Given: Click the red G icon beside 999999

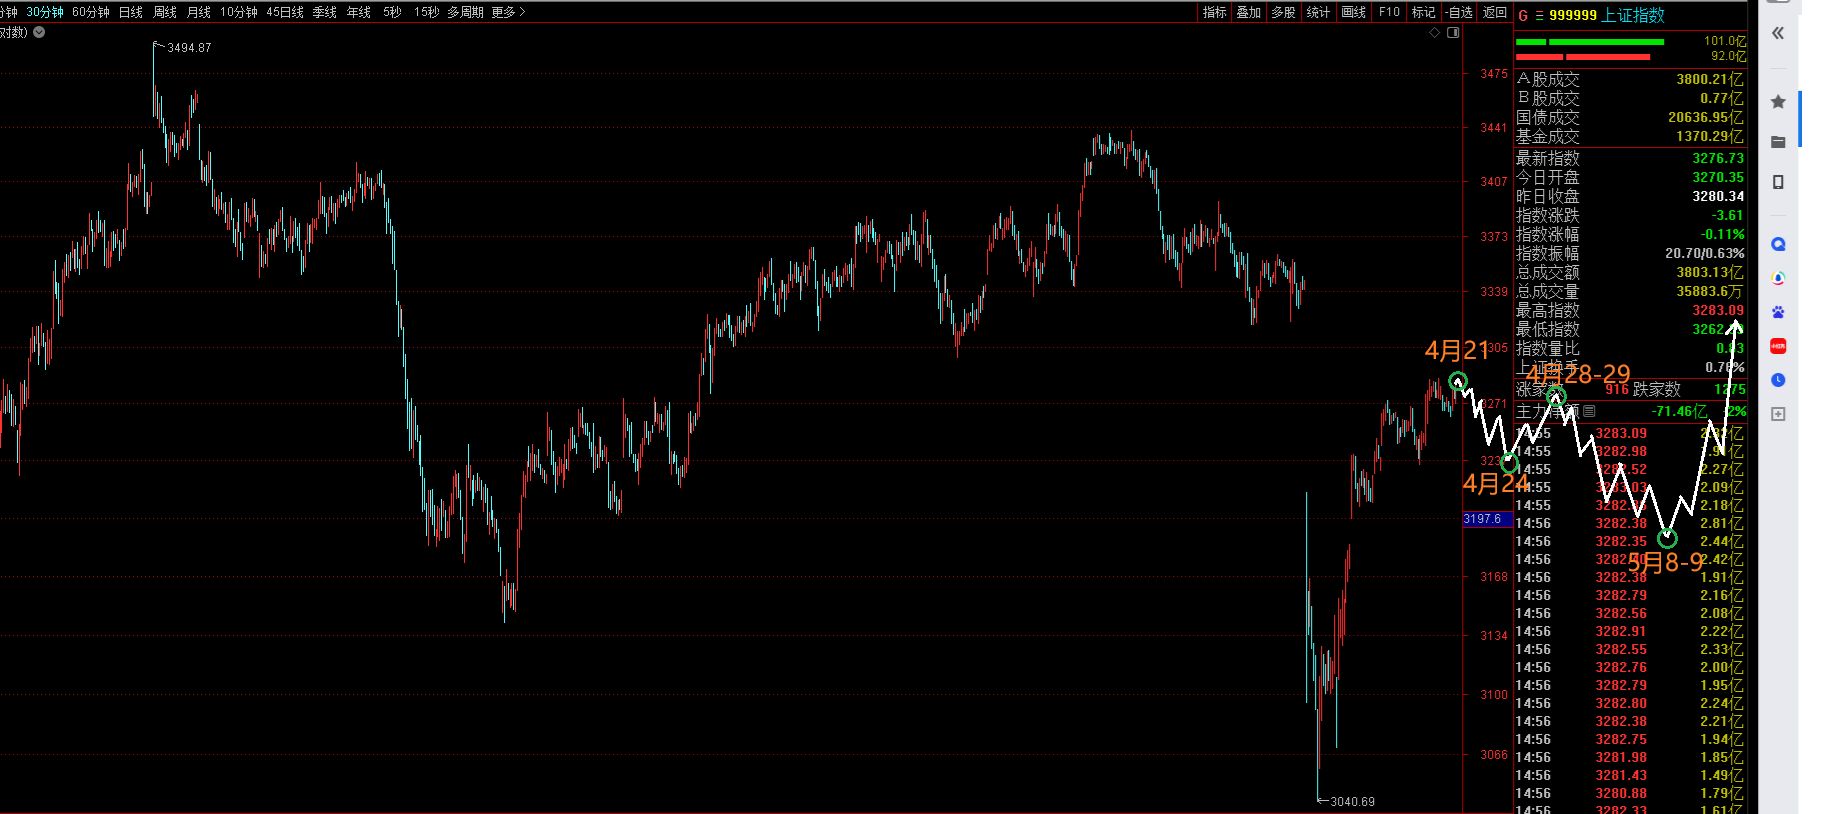Looking at the screenshot, I should pos(1523,16).
